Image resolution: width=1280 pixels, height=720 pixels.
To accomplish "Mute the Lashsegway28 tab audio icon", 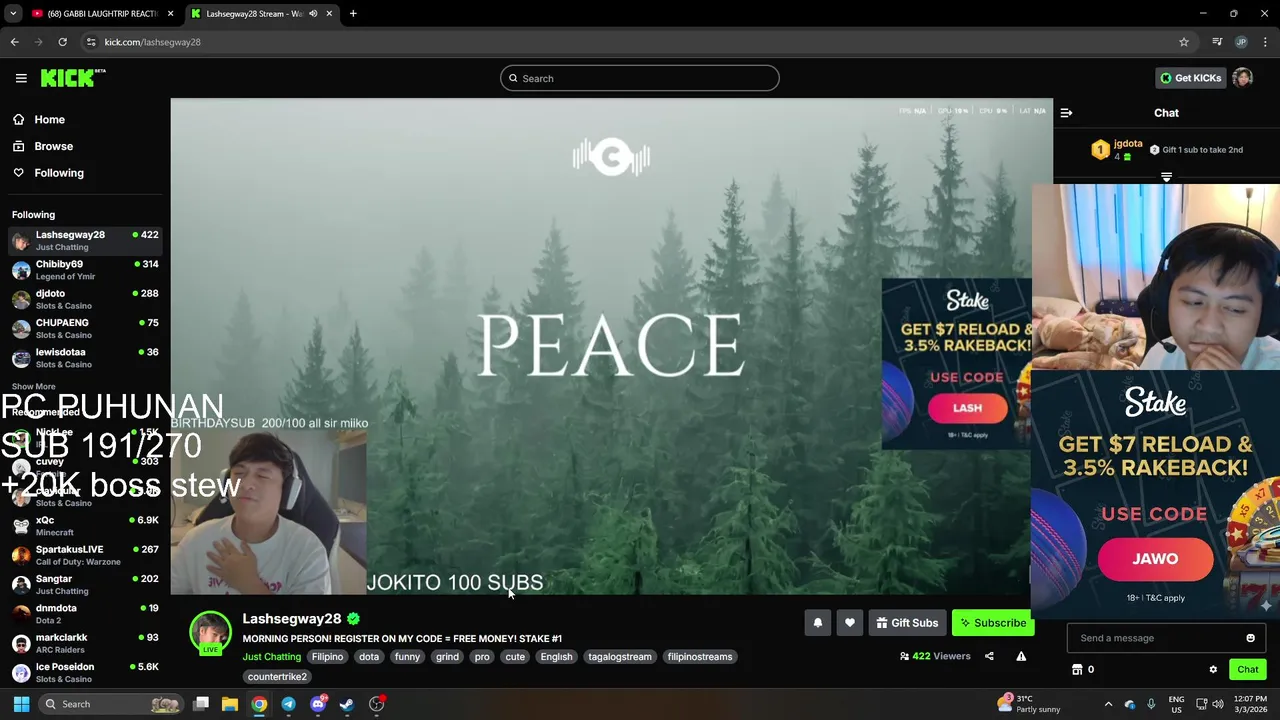I will pos(313,14).
